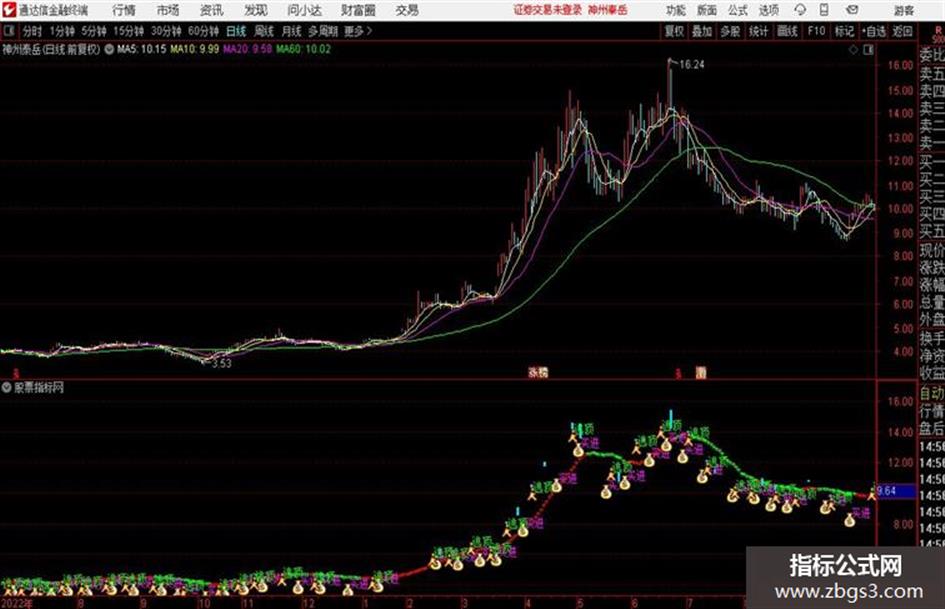Select the 周线 weekly period tab
Viewport: 945px width, 609px height.
(263, 31)
